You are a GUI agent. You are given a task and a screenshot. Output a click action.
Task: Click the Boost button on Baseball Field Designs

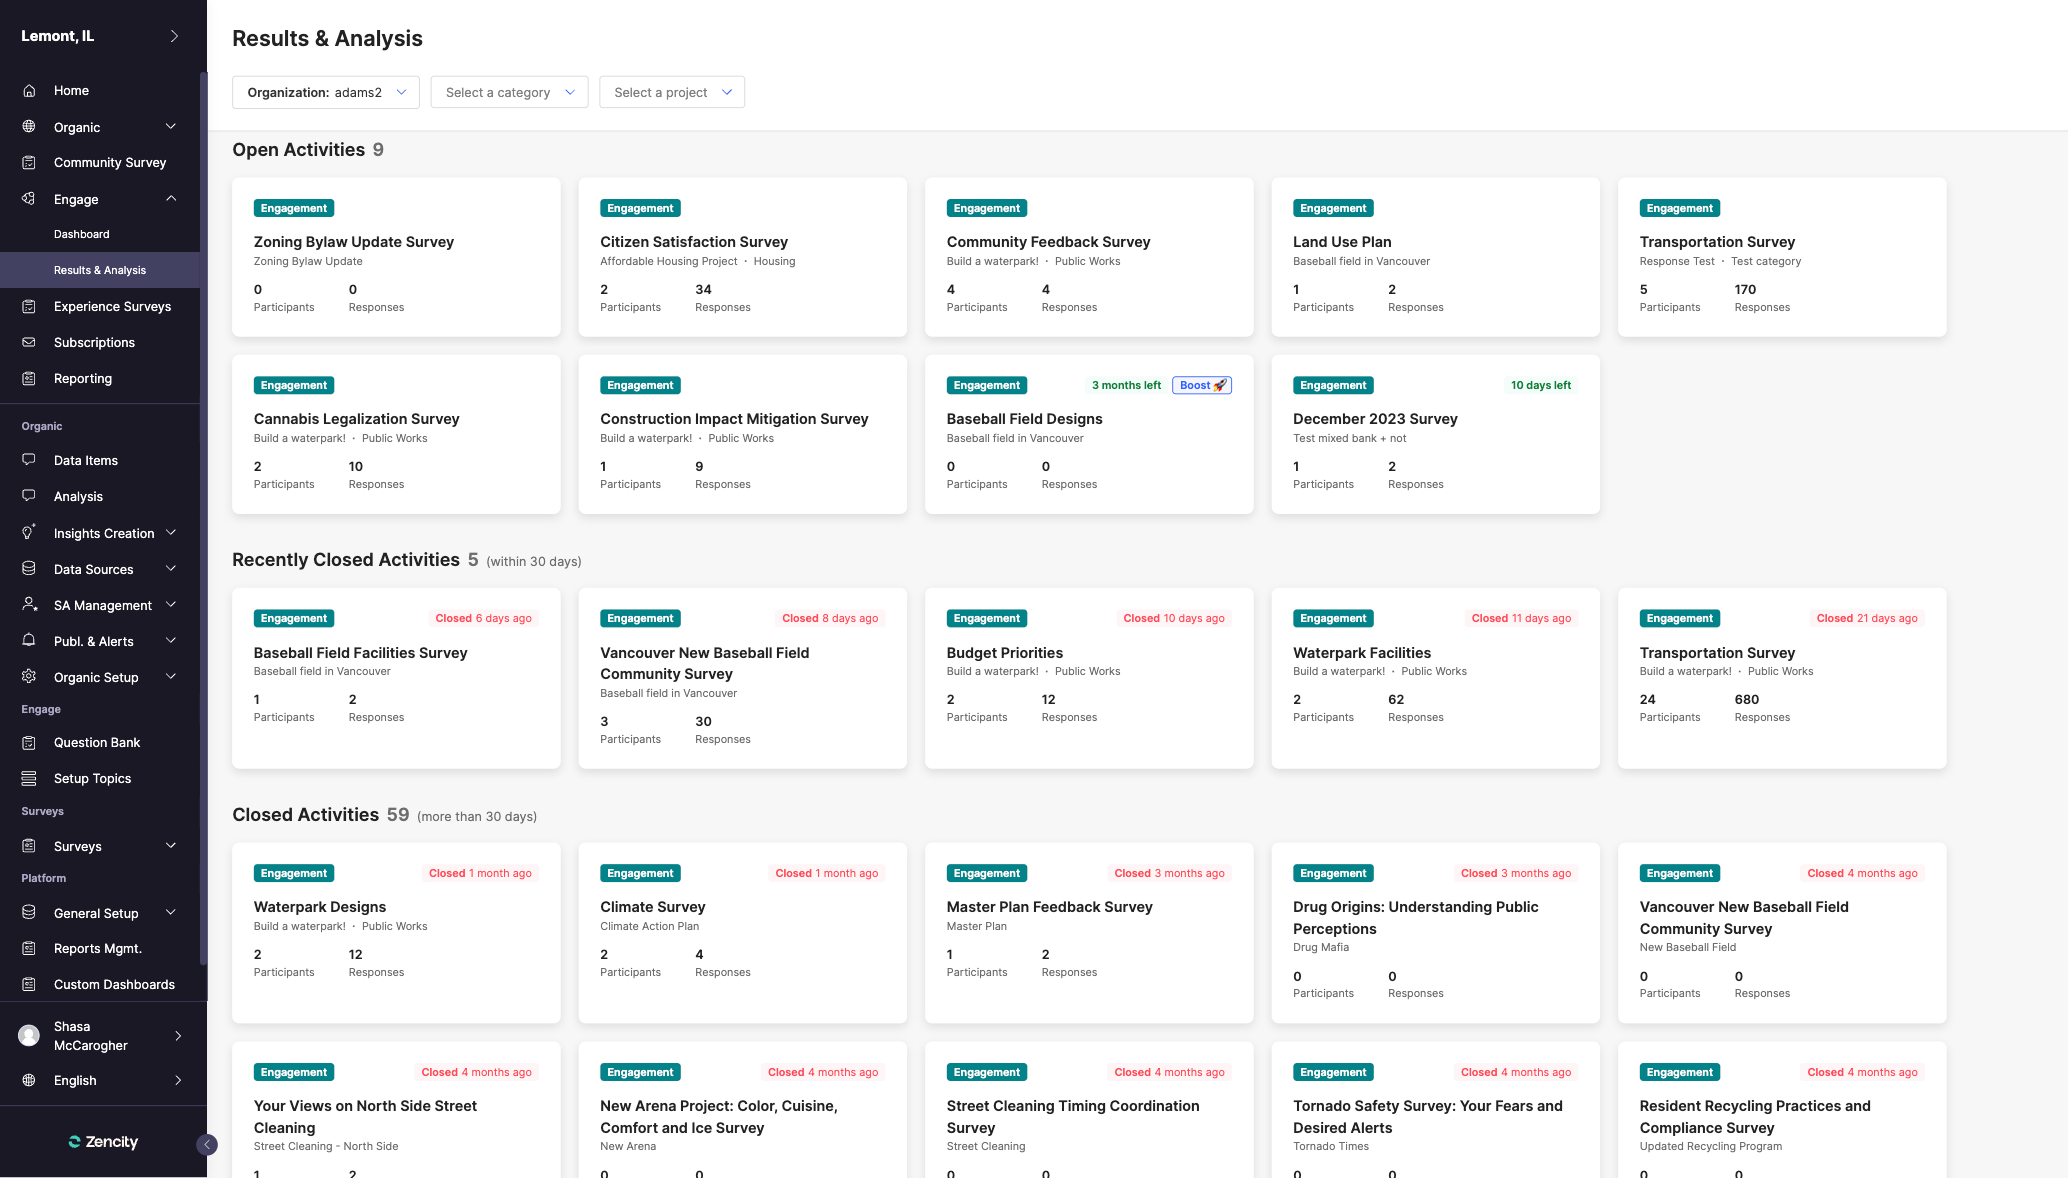tap(1201, 385)
